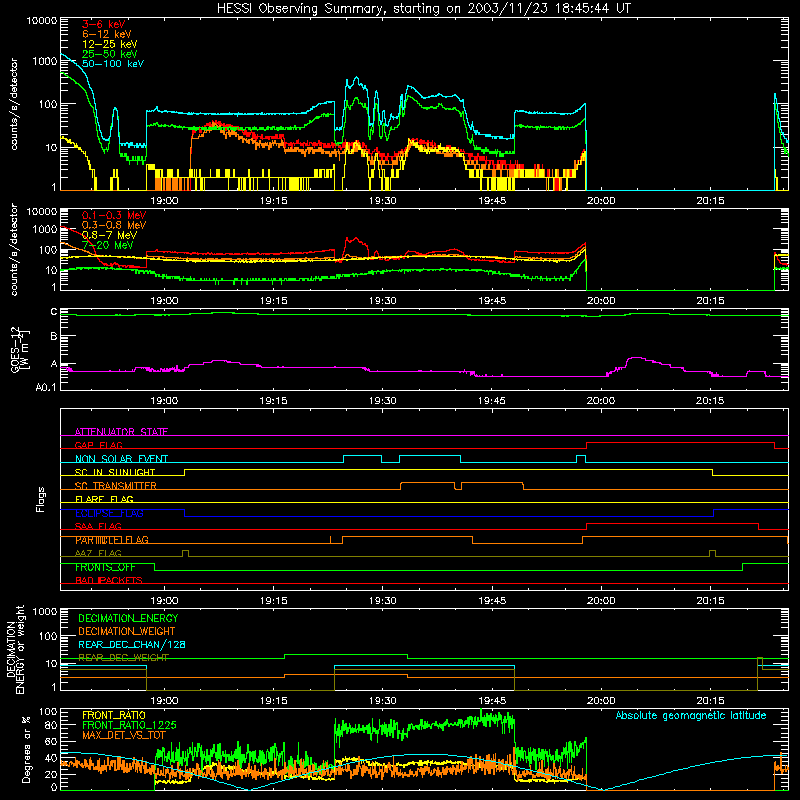800x800 pixels.
Task: Click counts/s/detector axis label of keV panel
Action: click(14, 104)
